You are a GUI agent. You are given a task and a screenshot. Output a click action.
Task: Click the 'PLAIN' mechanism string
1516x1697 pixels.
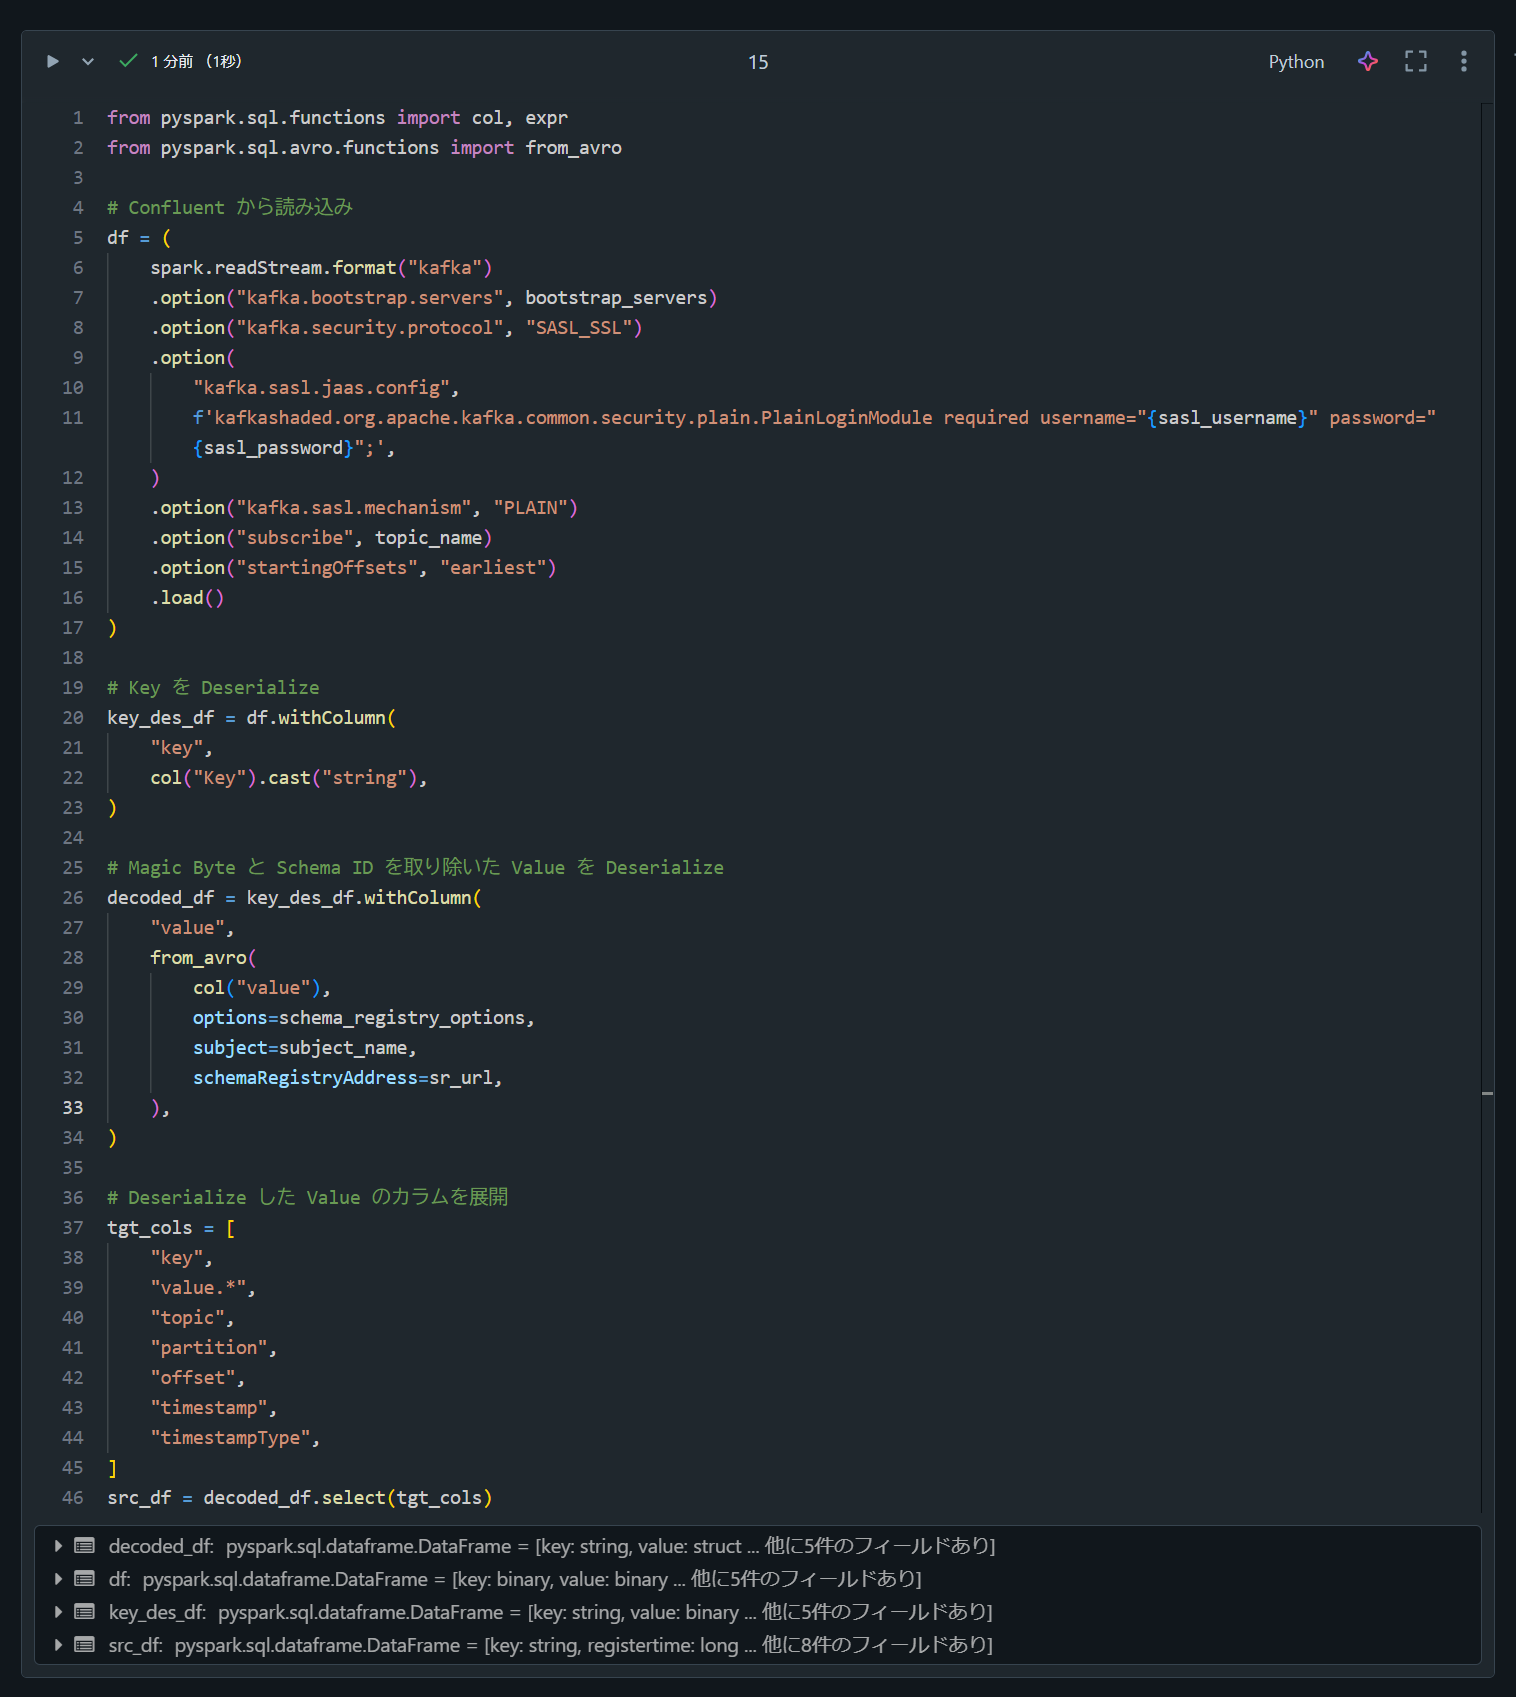click(531, 508)
